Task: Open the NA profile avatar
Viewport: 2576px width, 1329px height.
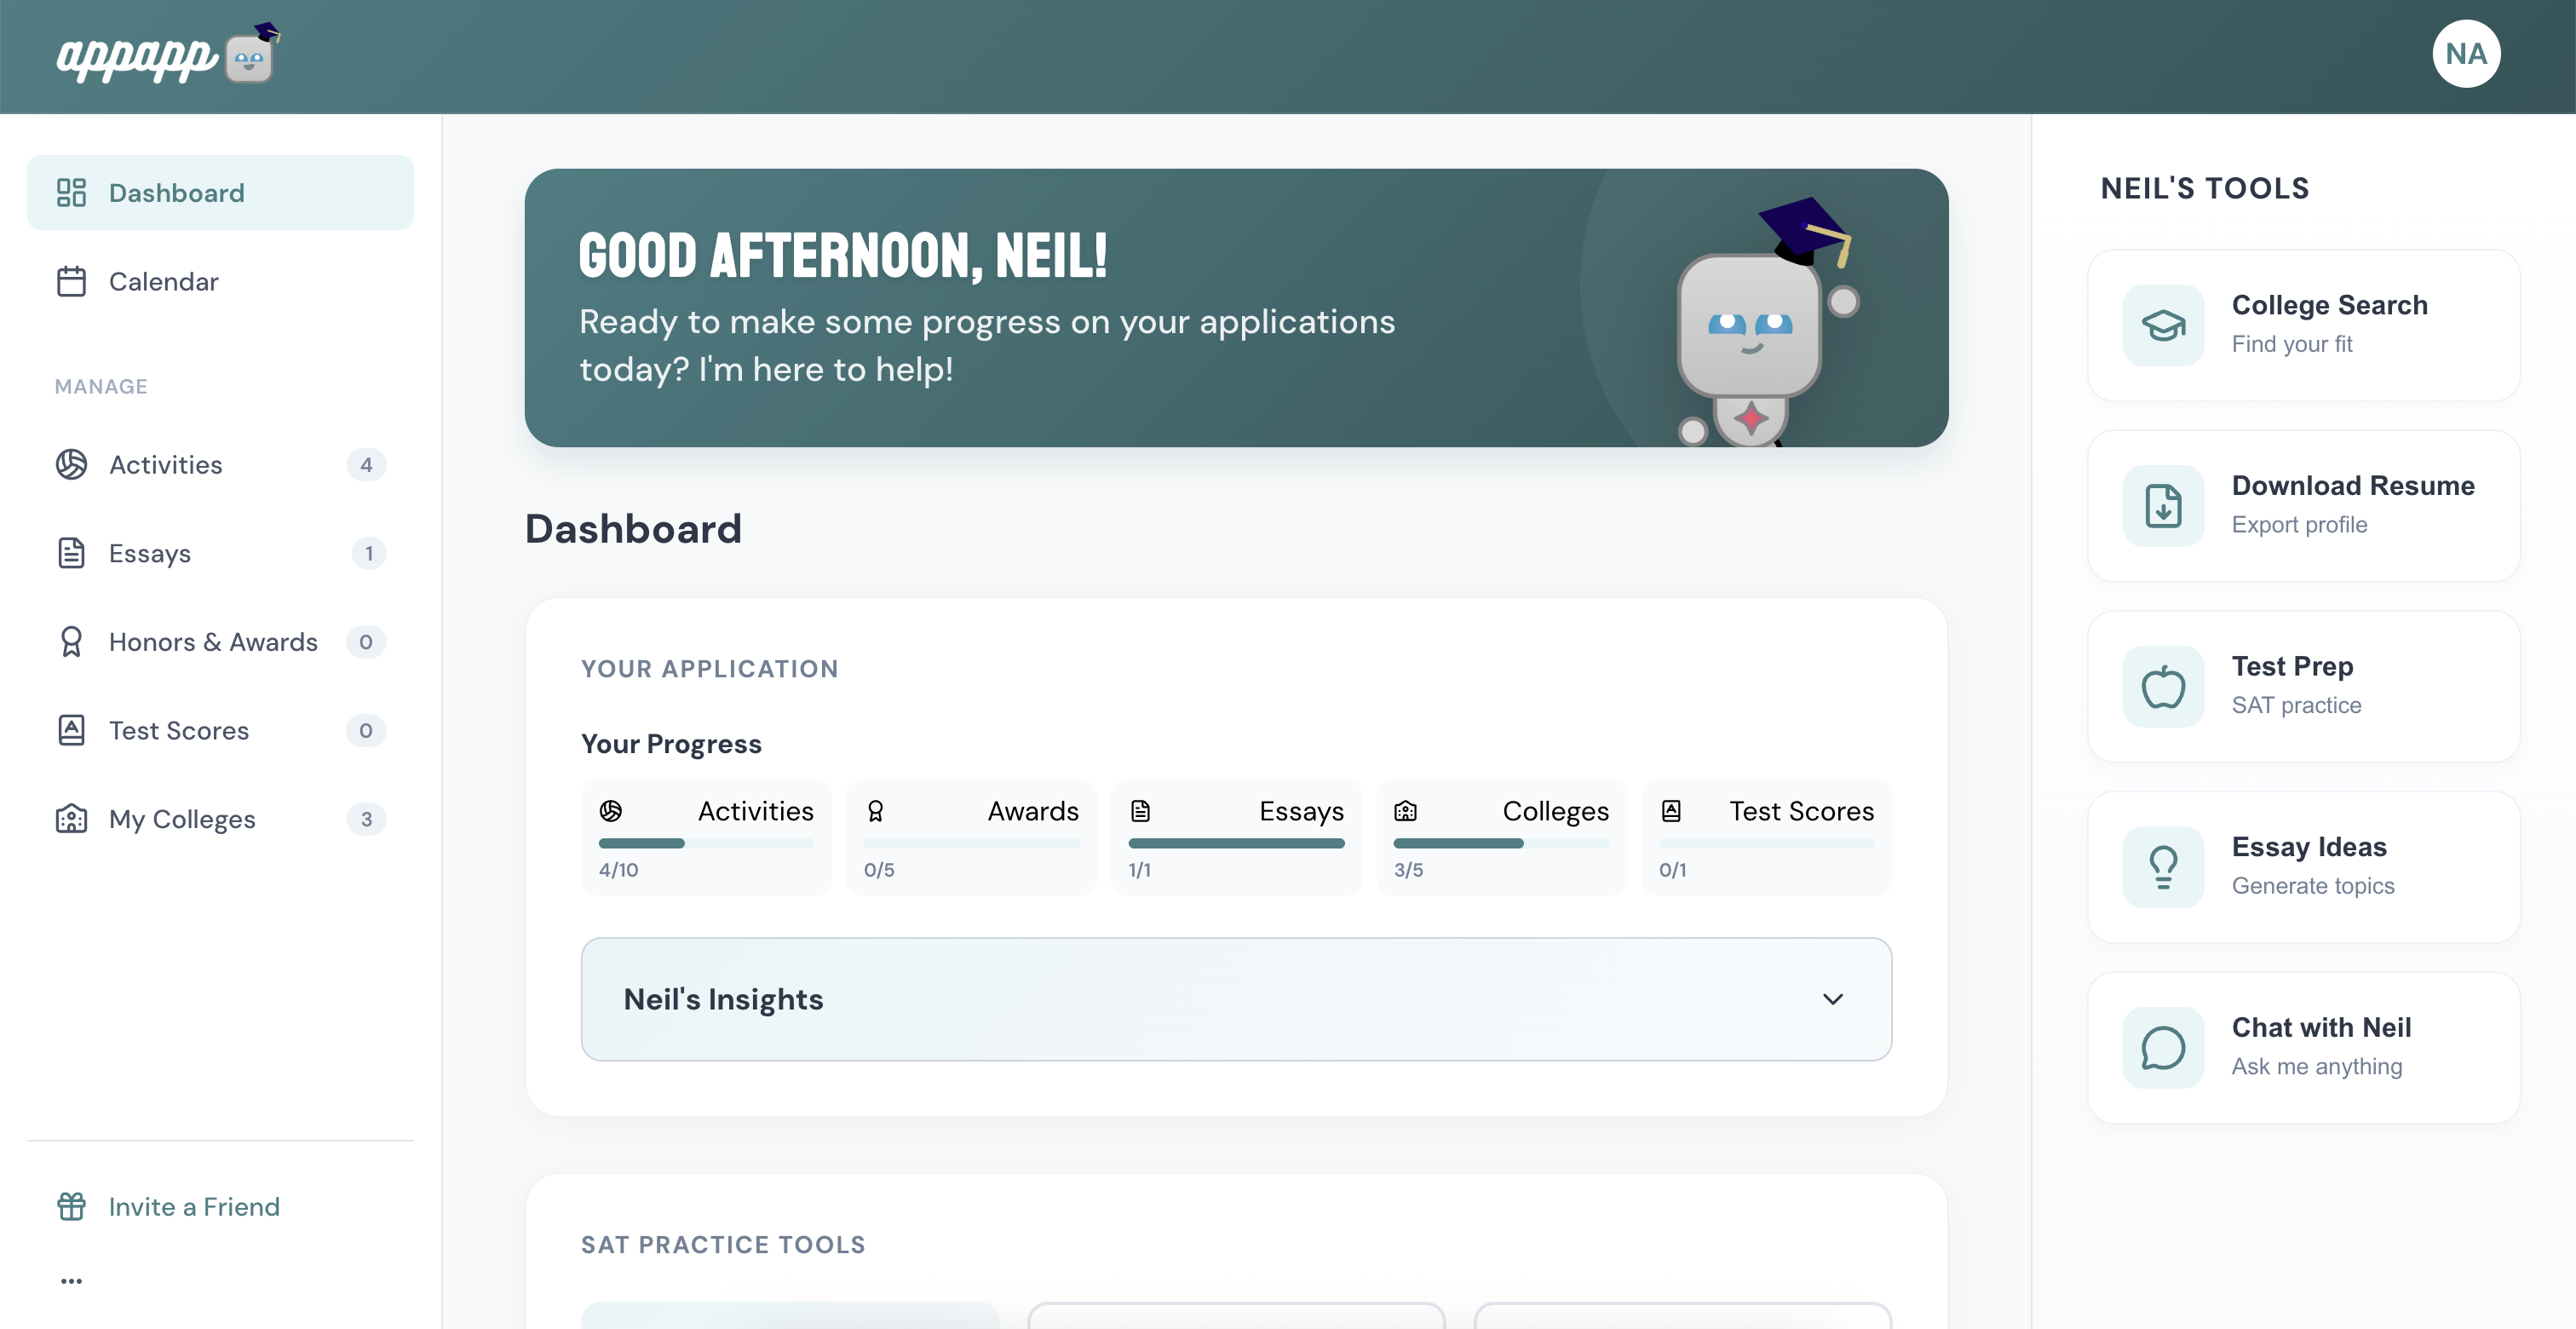Action: (2466, 54)
